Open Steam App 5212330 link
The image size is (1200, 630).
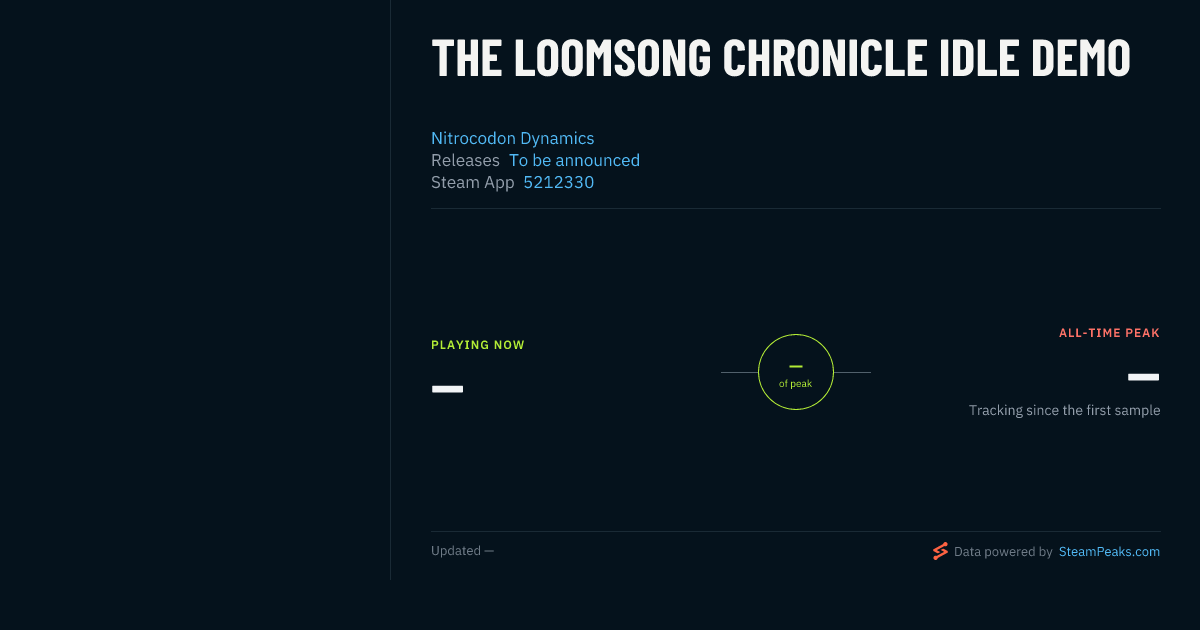pyautogui.click(x=558, y=182)
